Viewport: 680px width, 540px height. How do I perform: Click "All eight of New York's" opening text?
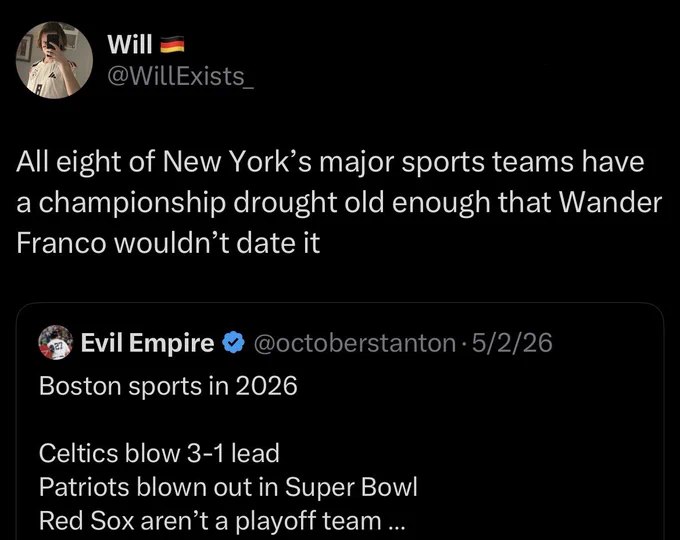pos(163,161)
